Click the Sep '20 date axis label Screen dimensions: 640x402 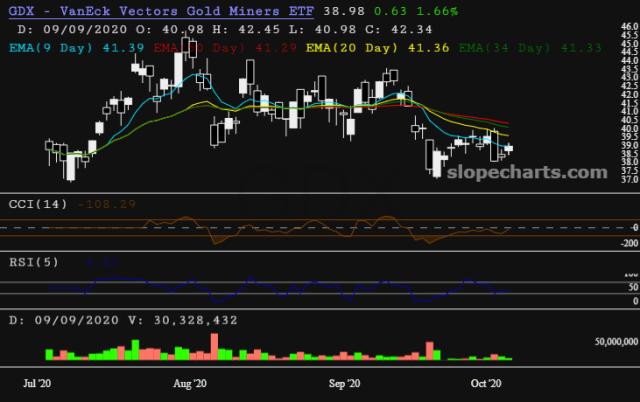[345, 382]
